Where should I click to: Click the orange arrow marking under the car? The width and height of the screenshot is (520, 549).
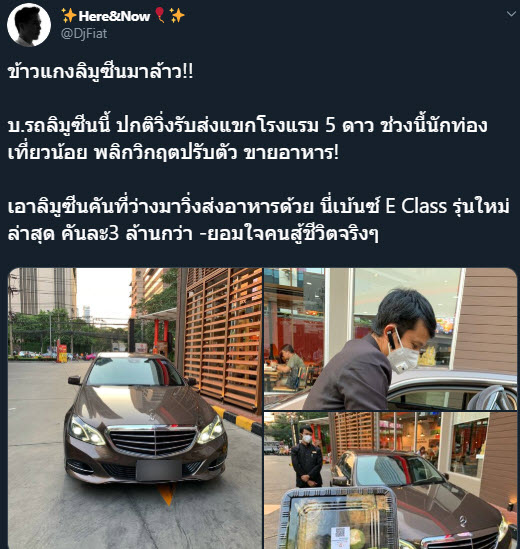(167, 494)
